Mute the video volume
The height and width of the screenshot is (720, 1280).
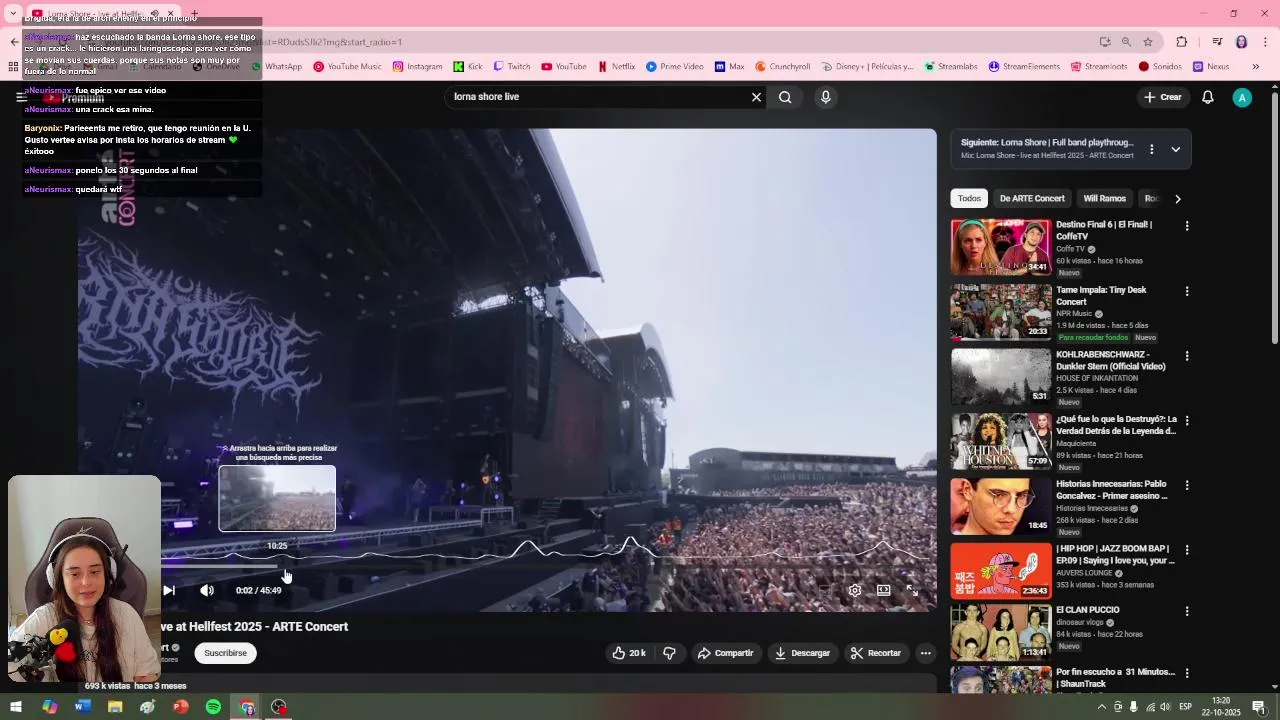(207, 590)
